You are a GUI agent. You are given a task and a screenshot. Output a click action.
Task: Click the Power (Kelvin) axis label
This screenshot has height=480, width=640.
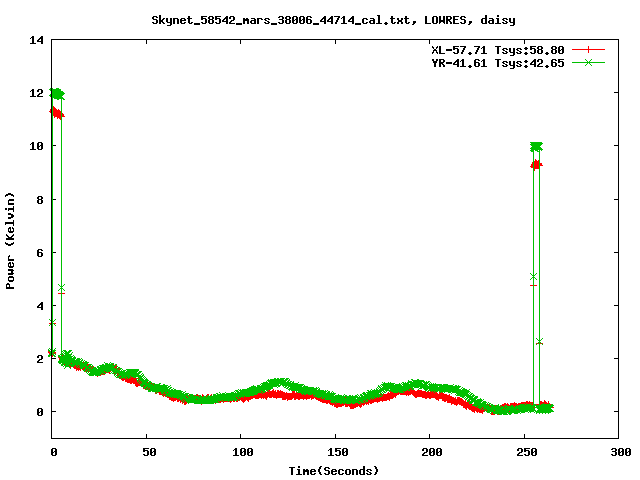10,241
